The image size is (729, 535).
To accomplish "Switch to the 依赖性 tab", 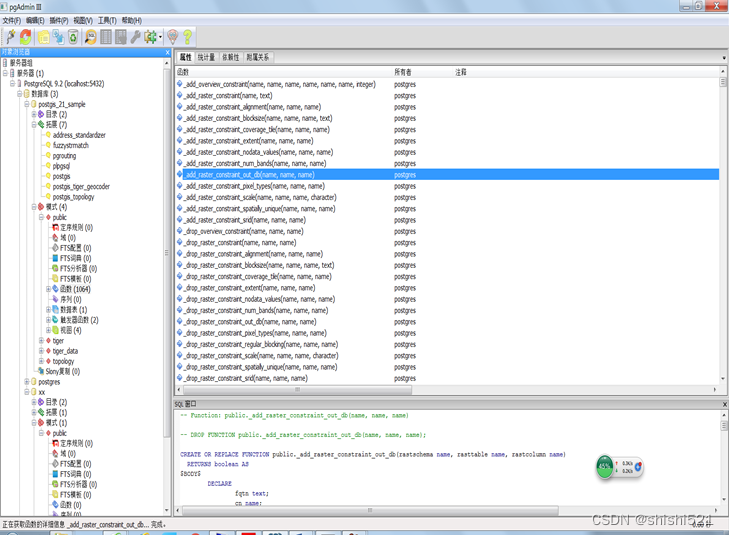I will coord(230,57).
